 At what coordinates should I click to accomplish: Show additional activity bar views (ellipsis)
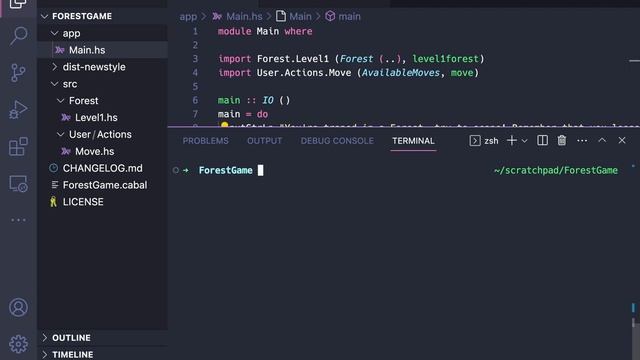[18, 220]
